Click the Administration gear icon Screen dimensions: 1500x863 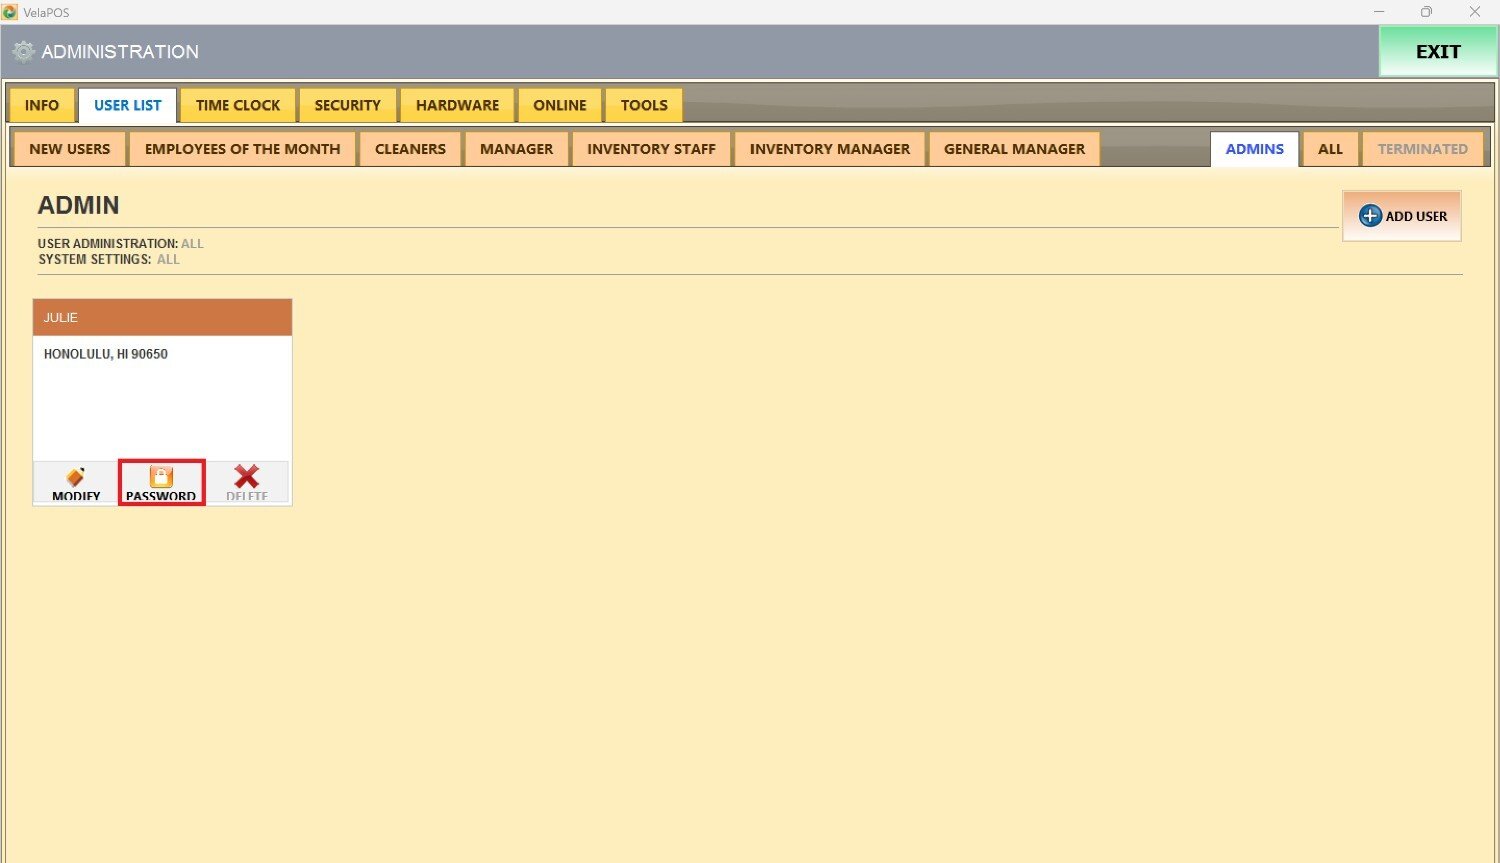pyautogui.click(x=23, y=52)
